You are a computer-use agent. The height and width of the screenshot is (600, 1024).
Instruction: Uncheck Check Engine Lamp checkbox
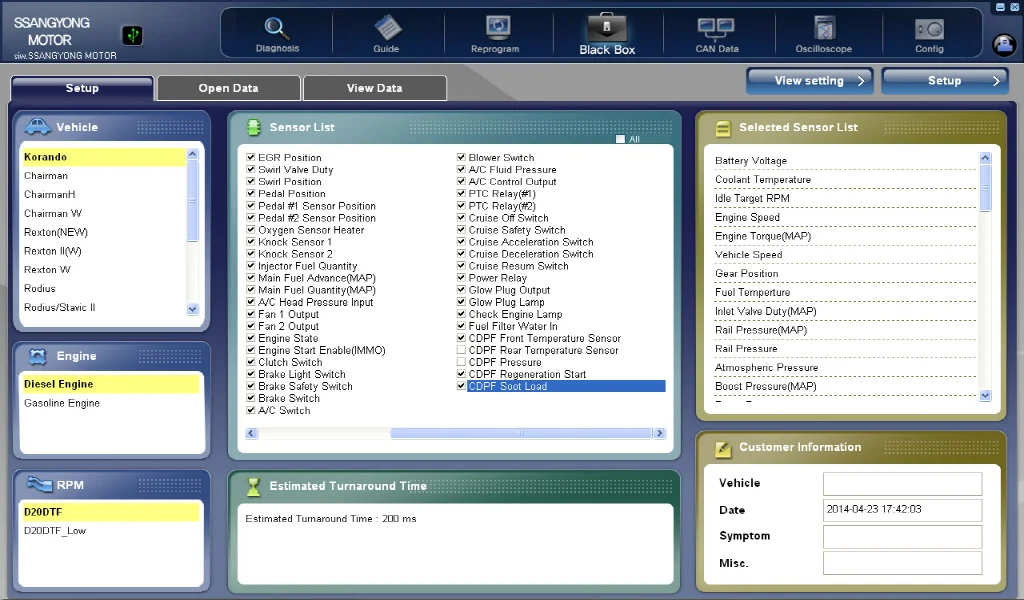(461, 314)
